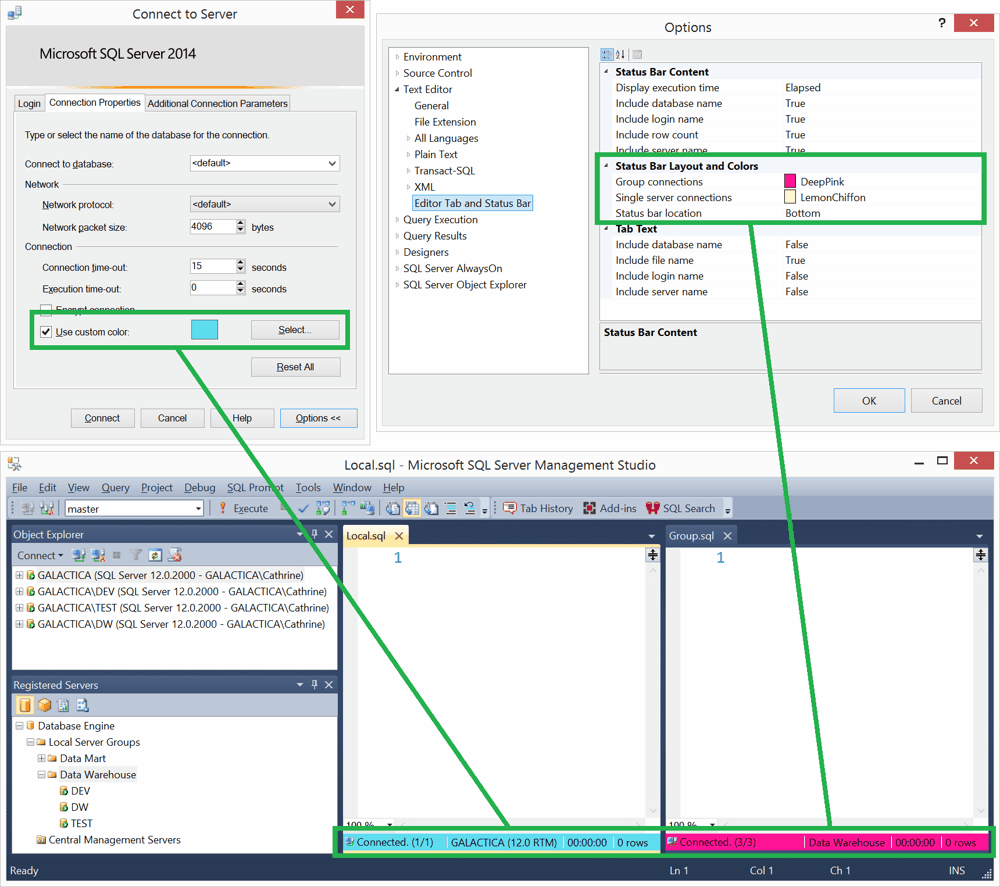Select the Database Engine icon in Registered Servers
This screenshot has width=1000, height=887.
pos(25,705)
